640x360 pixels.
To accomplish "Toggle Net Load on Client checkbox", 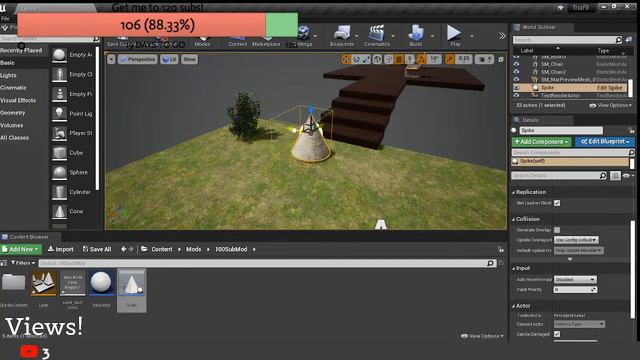I will (557, 203).
